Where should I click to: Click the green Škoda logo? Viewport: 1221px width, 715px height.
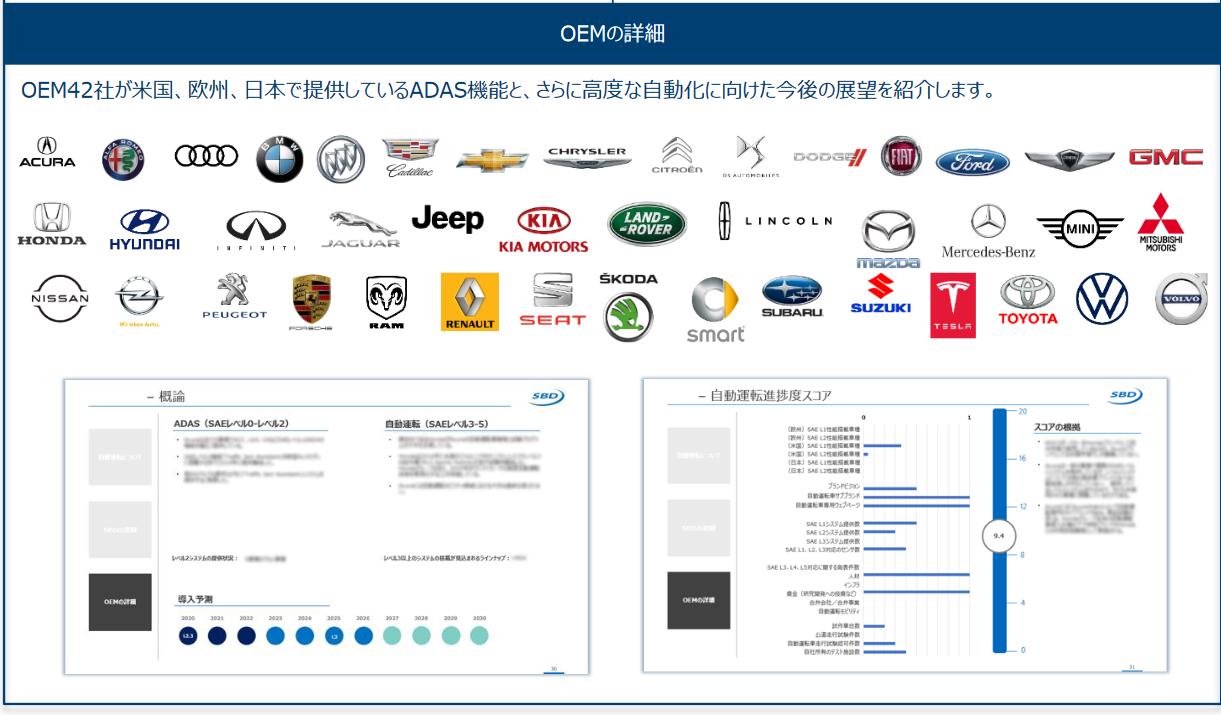tap(629, 307)
